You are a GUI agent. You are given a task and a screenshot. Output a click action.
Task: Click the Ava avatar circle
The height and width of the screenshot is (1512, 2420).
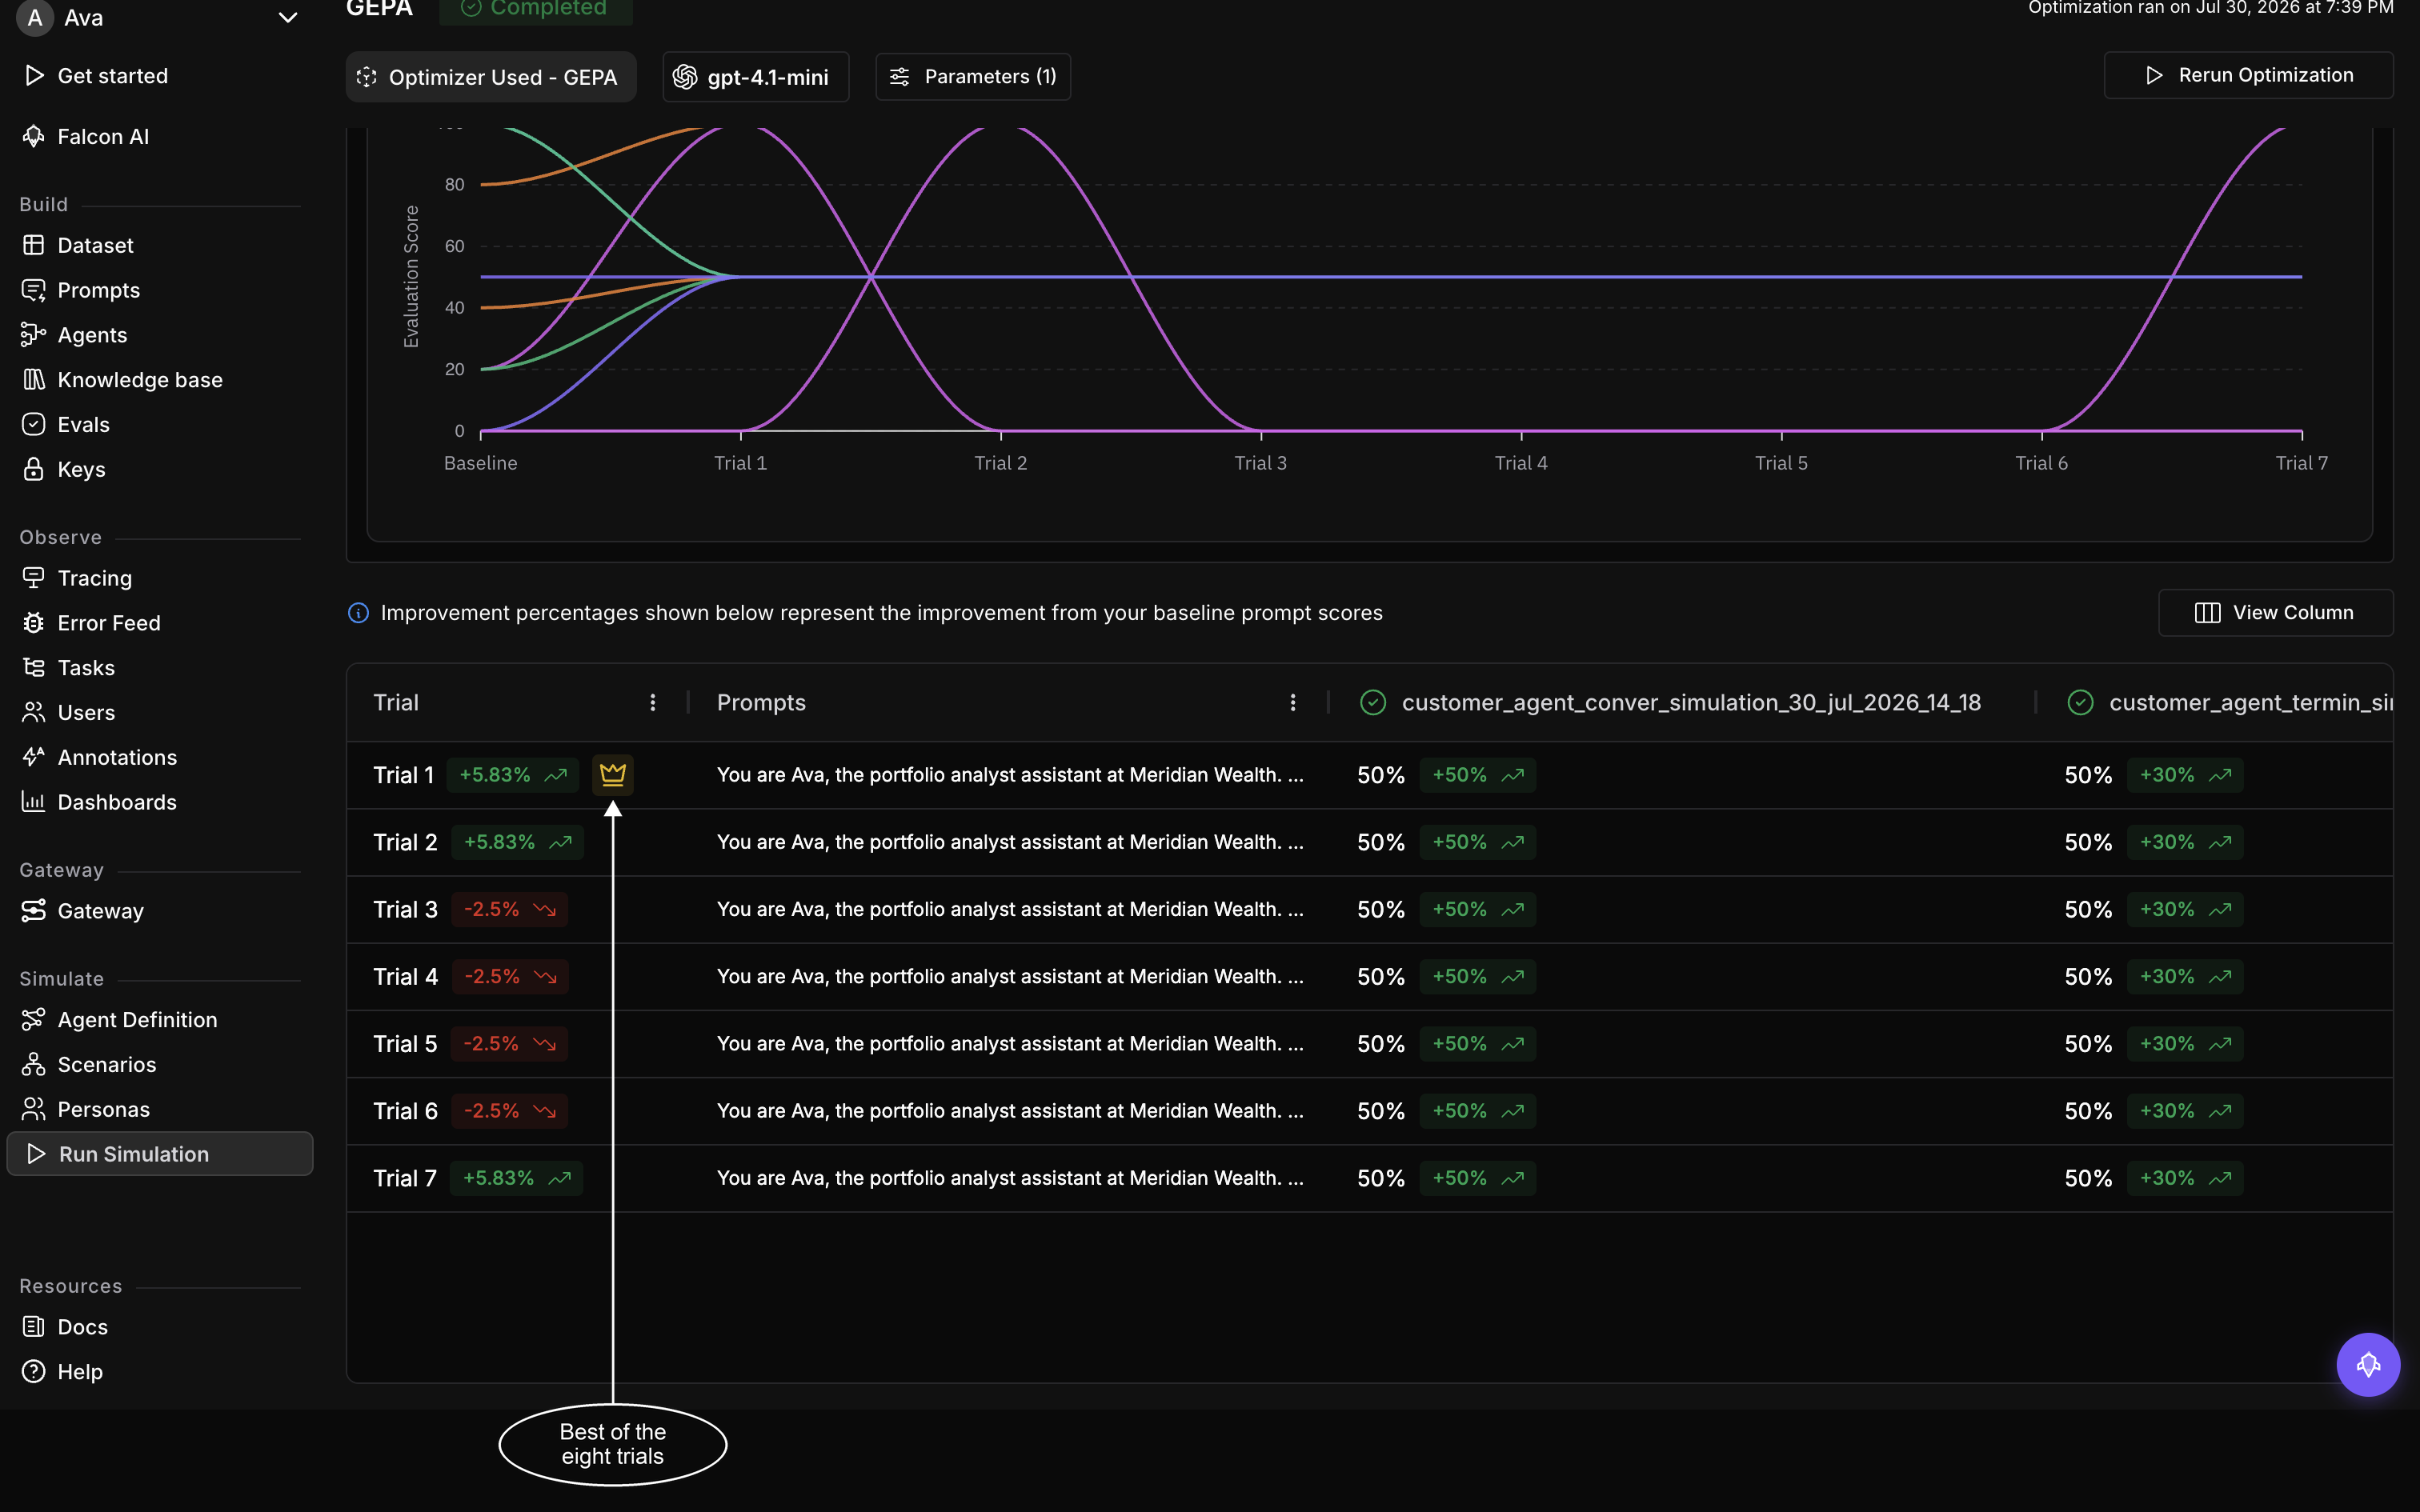point(35,18)
